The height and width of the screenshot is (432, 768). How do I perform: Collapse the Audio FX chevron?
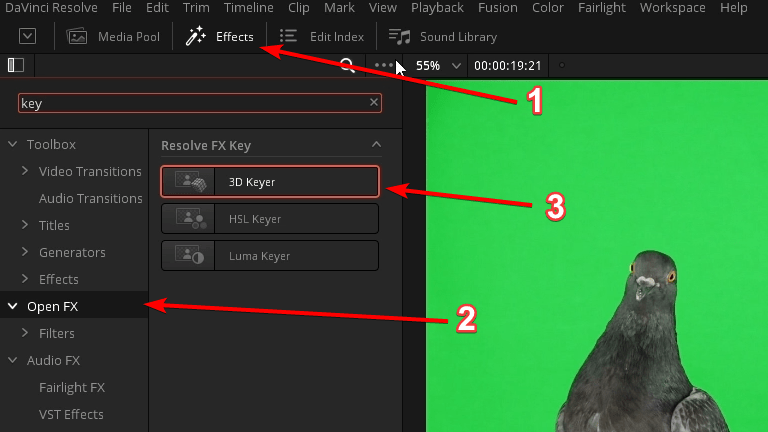tap(13, 360)
